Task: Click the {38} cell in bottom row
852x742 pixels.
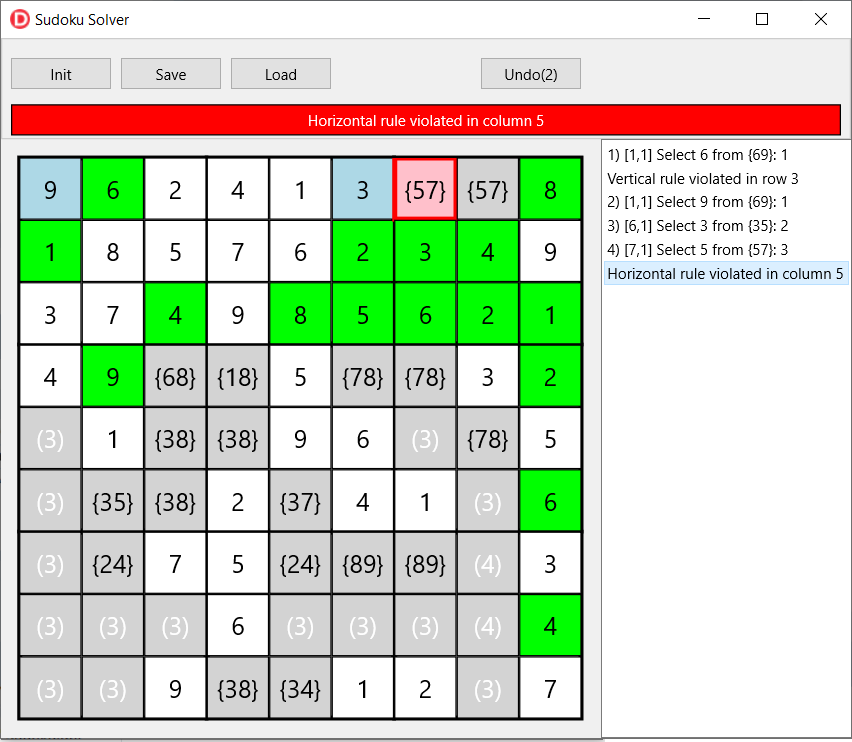Action: click(x=237, y=689)
